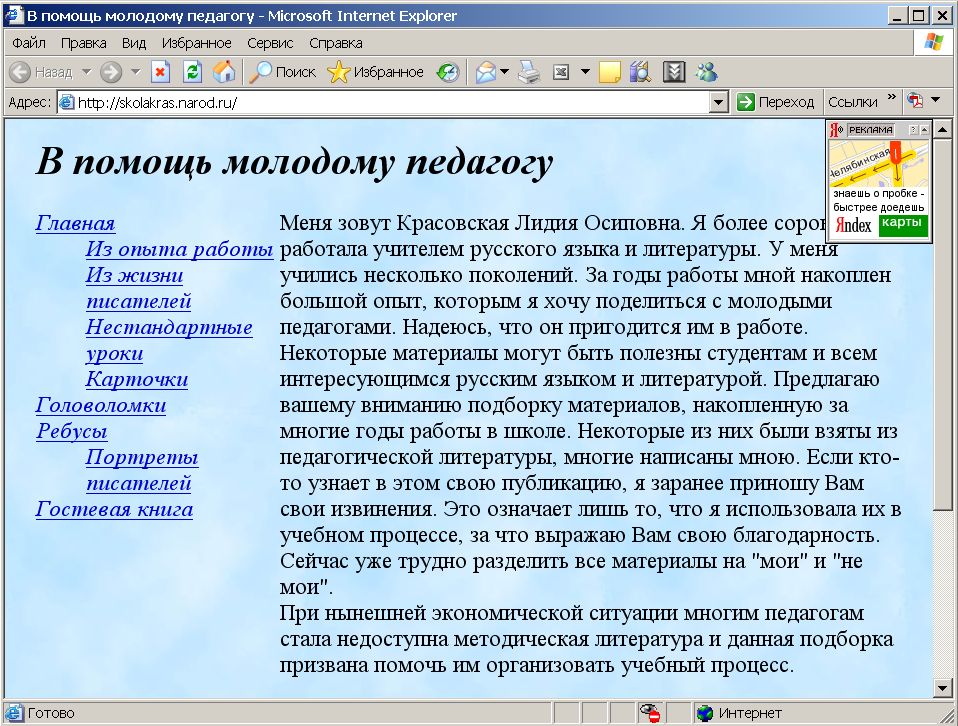
Task: Open the Головоломки link
Action: (x=101, y=405)
